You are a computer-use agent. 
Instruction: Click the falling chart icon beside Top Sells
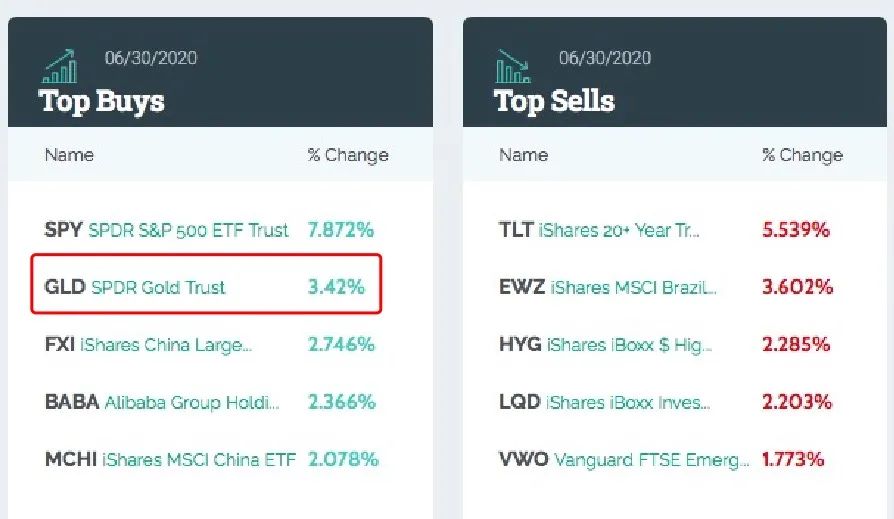514,67
